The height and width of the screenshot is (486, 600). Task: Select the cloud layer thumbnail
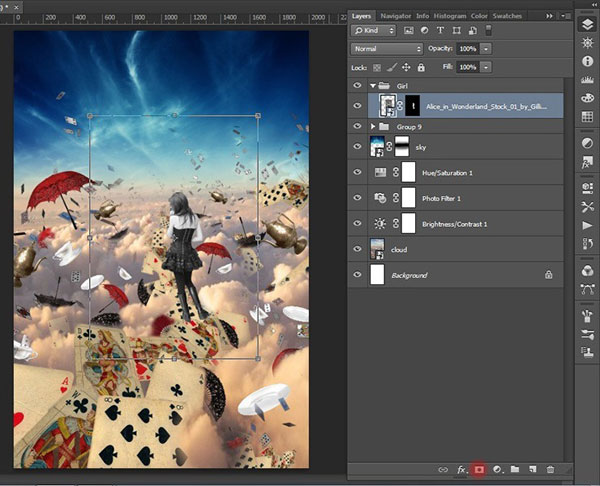(377, 249)
